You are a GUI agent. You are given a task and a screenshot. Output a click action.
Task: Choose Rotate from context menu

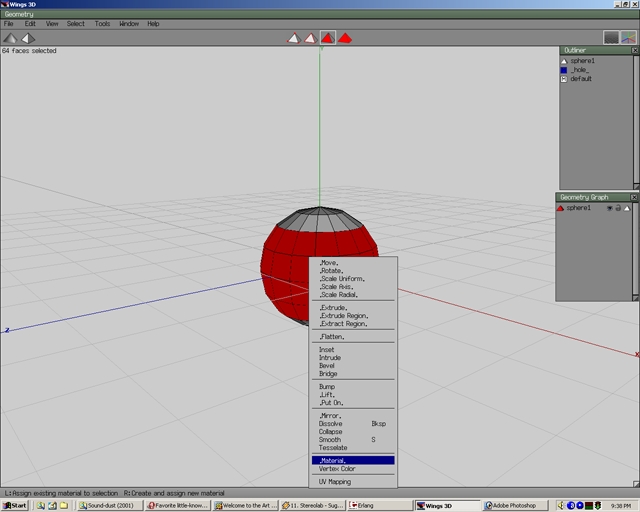(x=353, y=271)
